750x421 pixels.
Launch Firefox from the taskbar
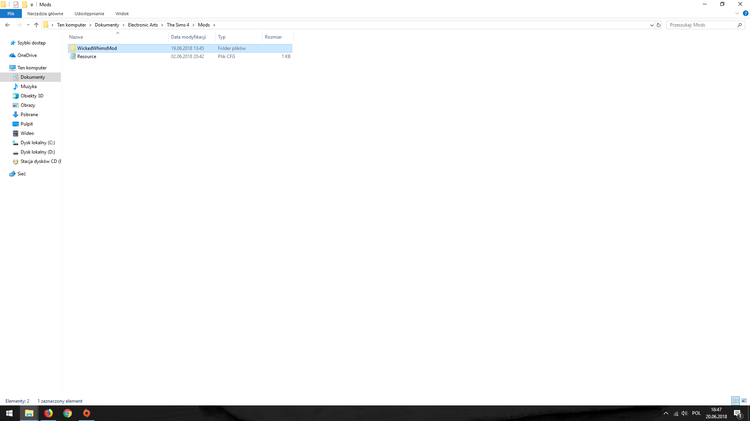pyautogui.click(x=48, y=413)
